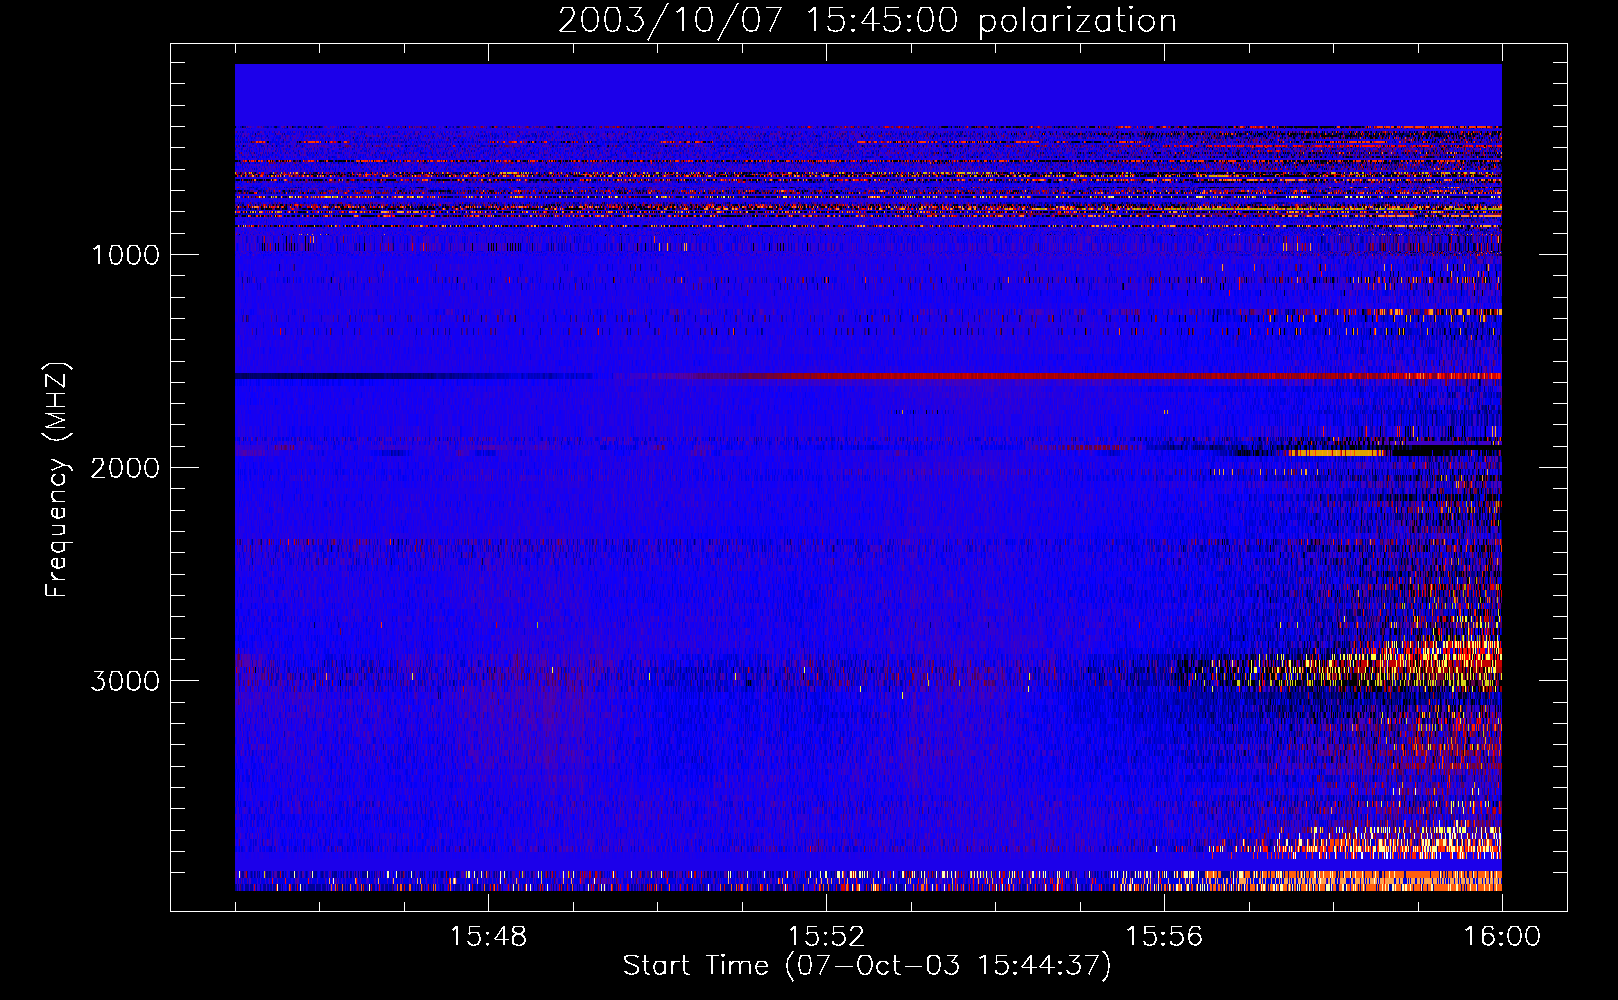Click the 16:00 time tick label
Image resolution: width=1618 pixels, height=1000 pixels.
tap(1502, 937)
